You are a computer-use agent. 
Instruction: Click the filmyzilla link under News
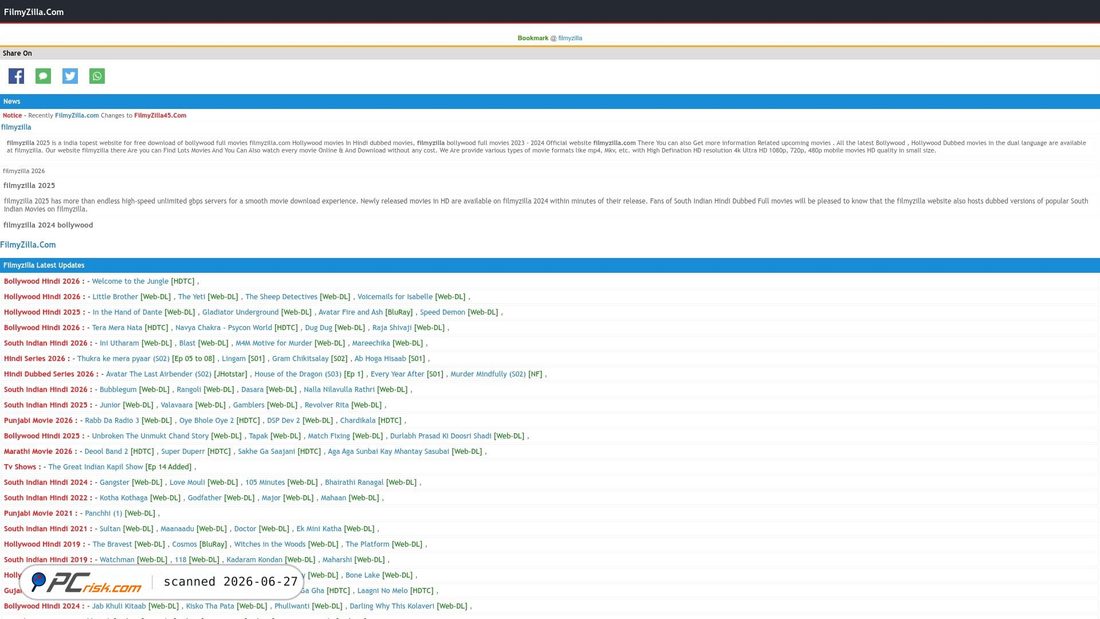[x=16, y=127]
